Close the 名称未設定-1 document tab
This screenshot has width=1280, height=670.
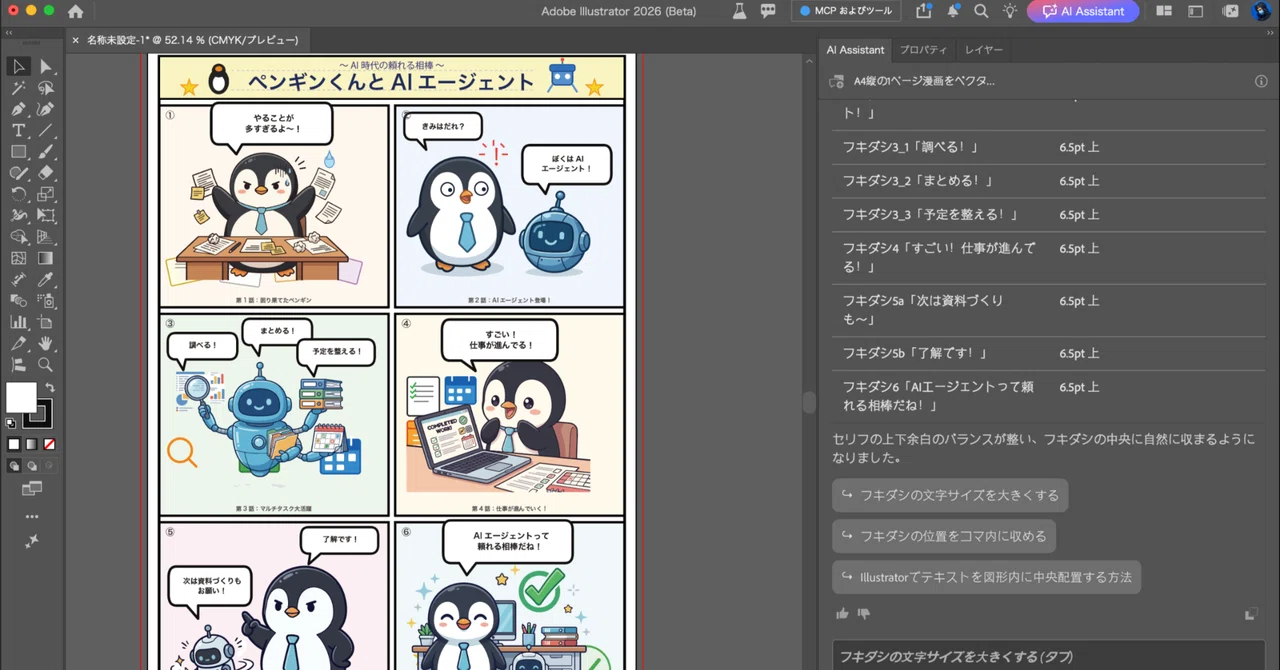[x=76, y=40]
